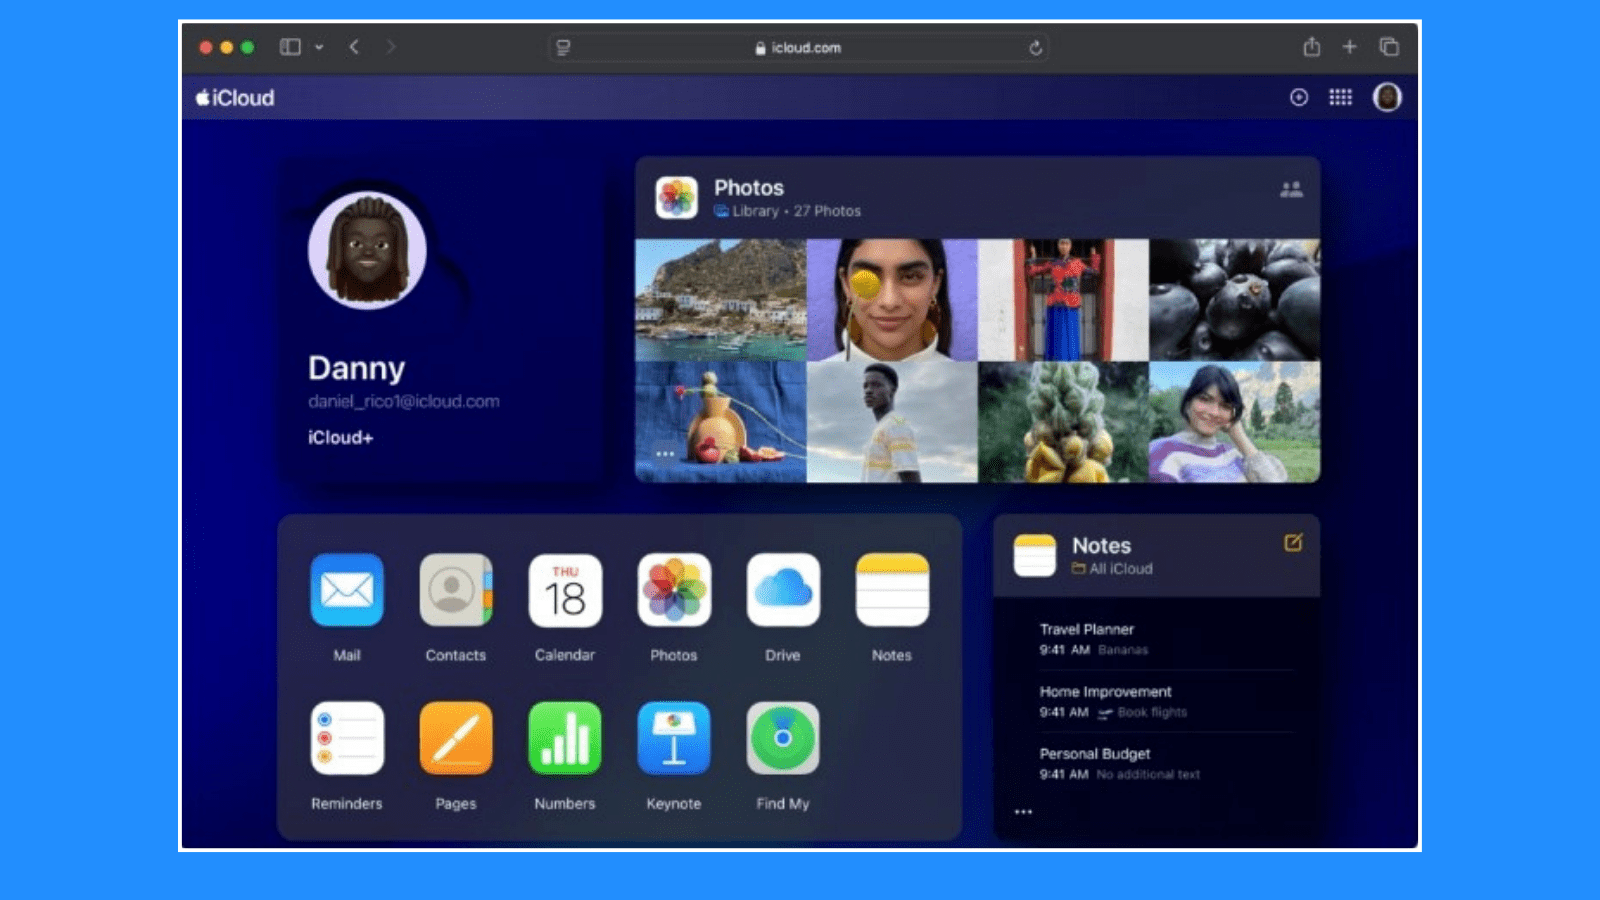Launch the Pages app icon

(x=456, y=740)
